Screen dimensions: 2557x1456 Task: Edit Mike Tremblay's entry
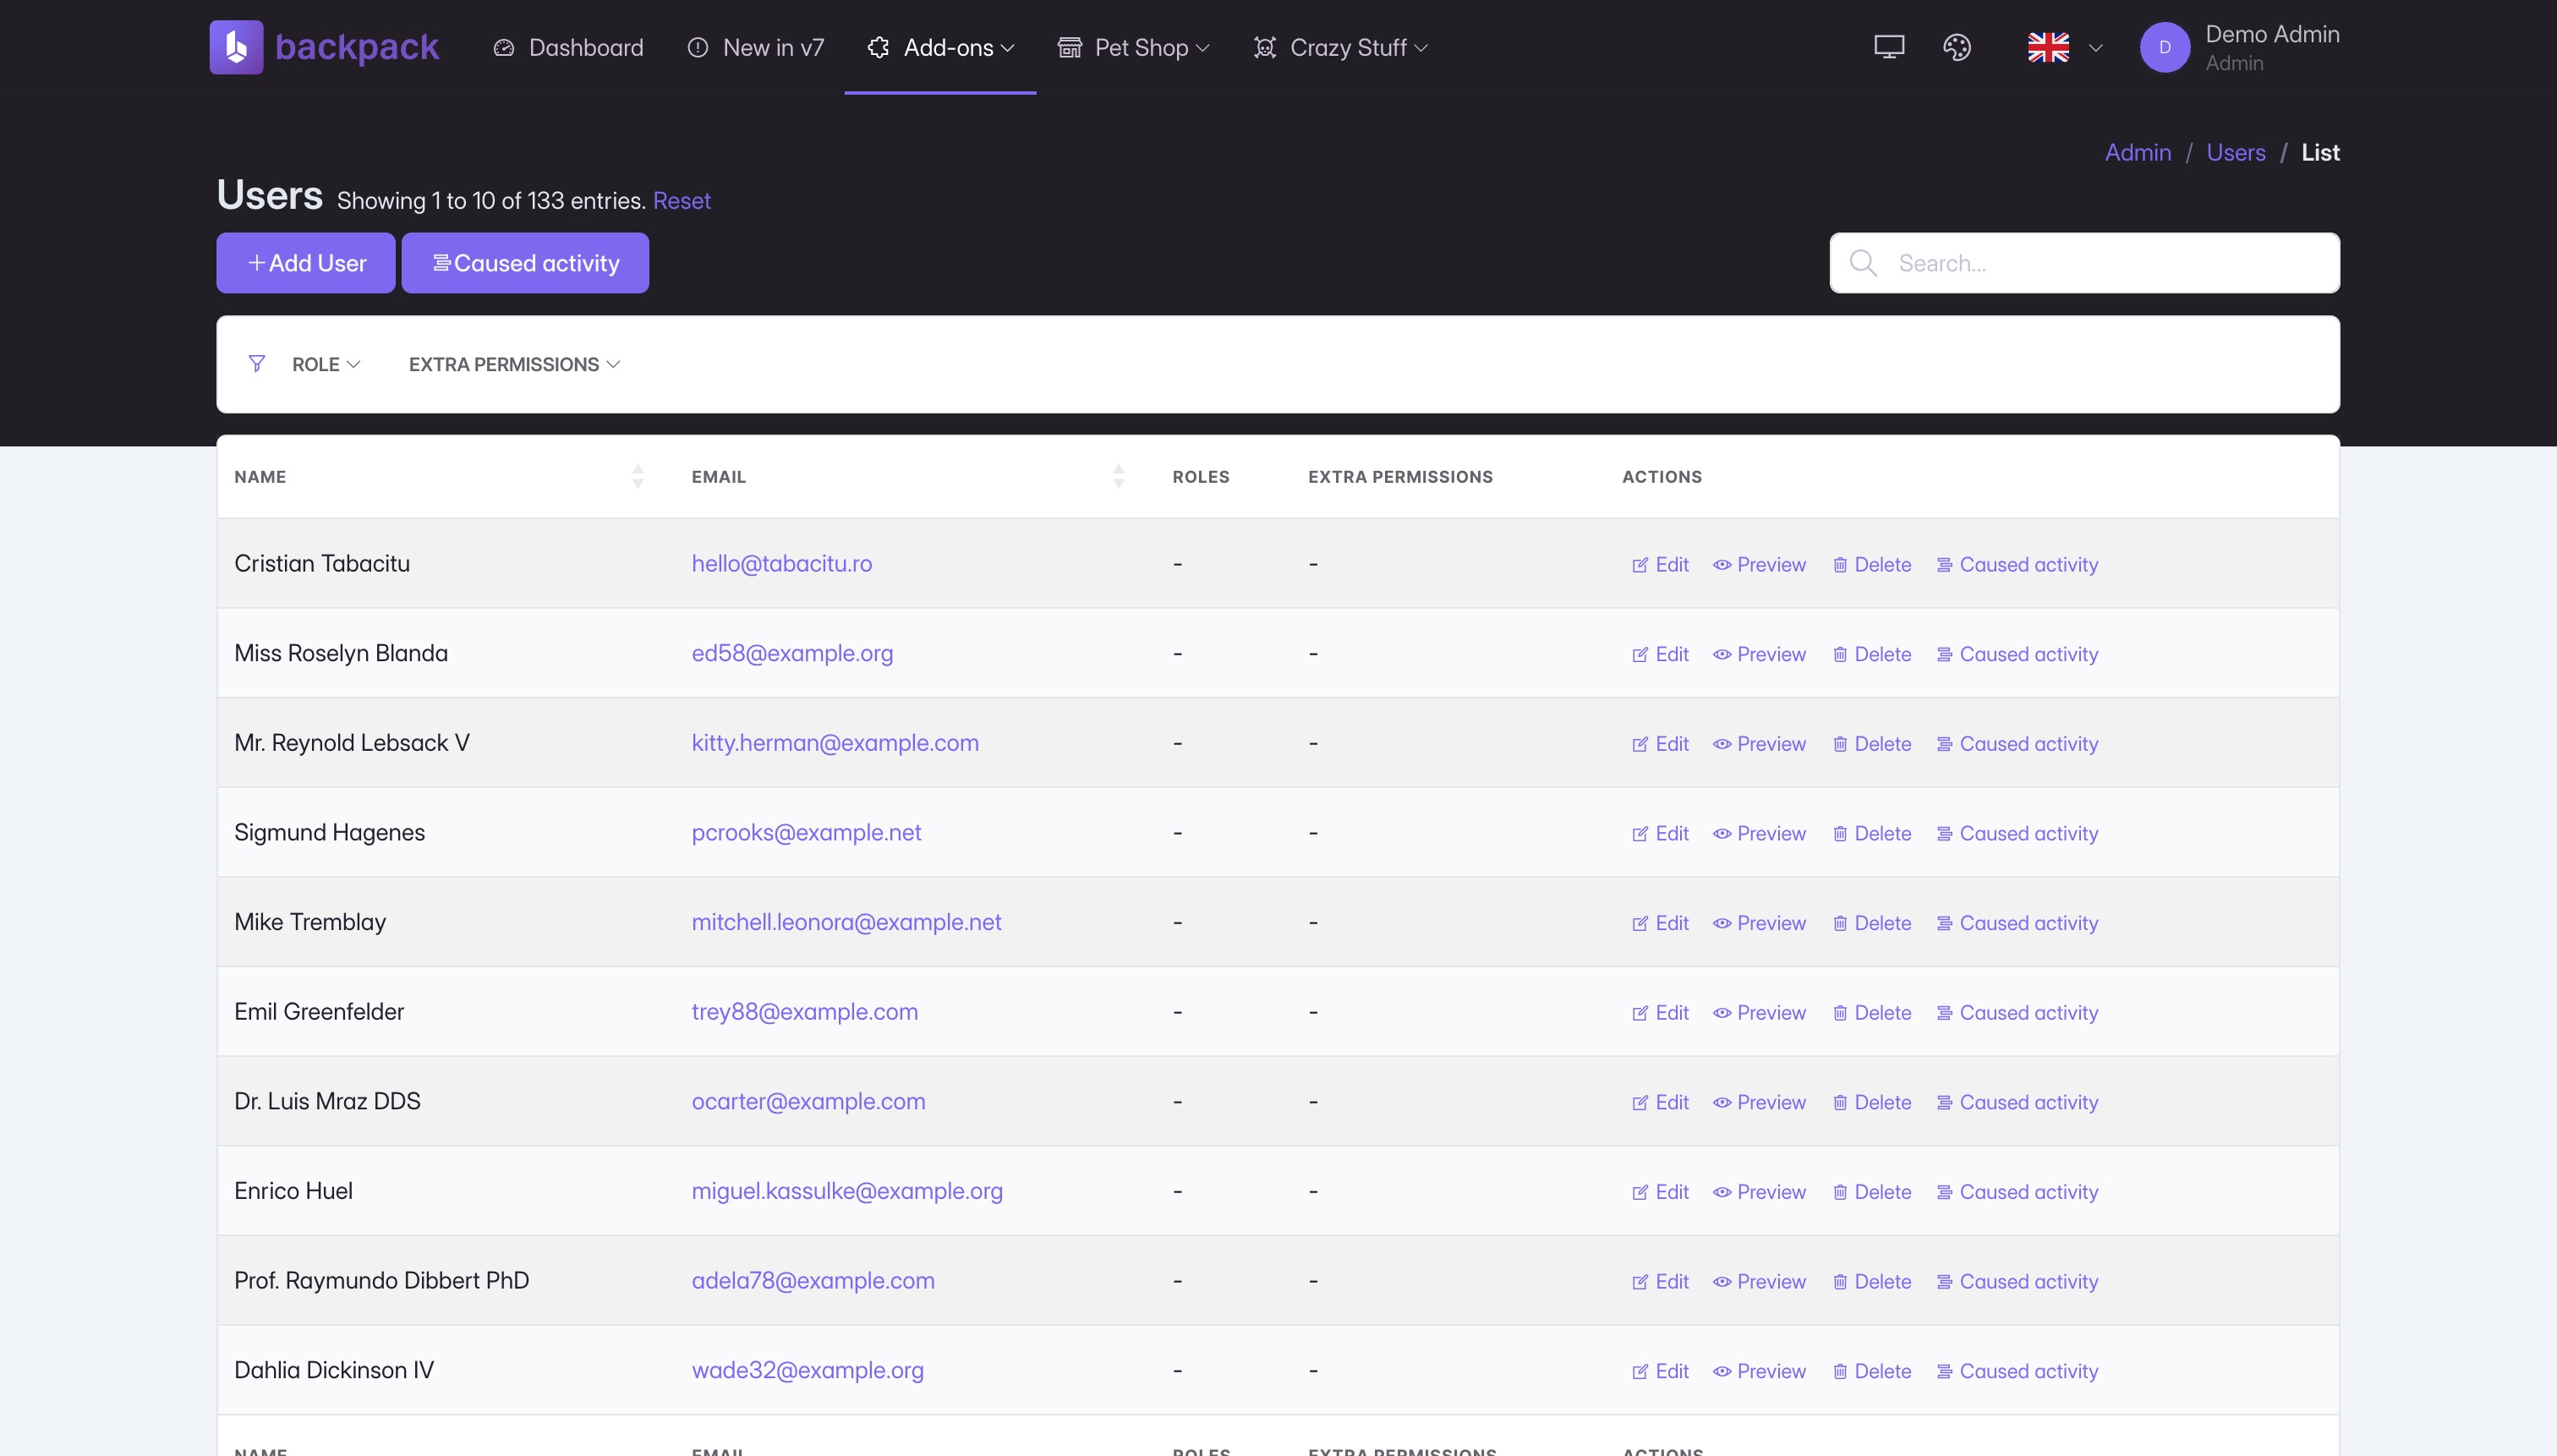point(1660,923)
